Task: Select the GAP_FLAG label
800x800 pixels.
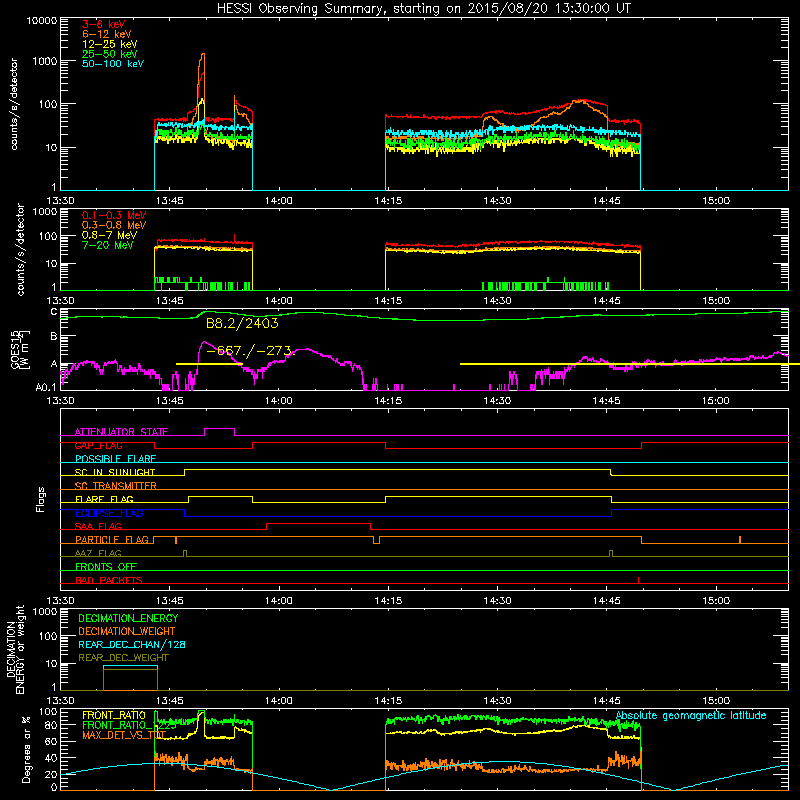Action: (x=98, y=445)
